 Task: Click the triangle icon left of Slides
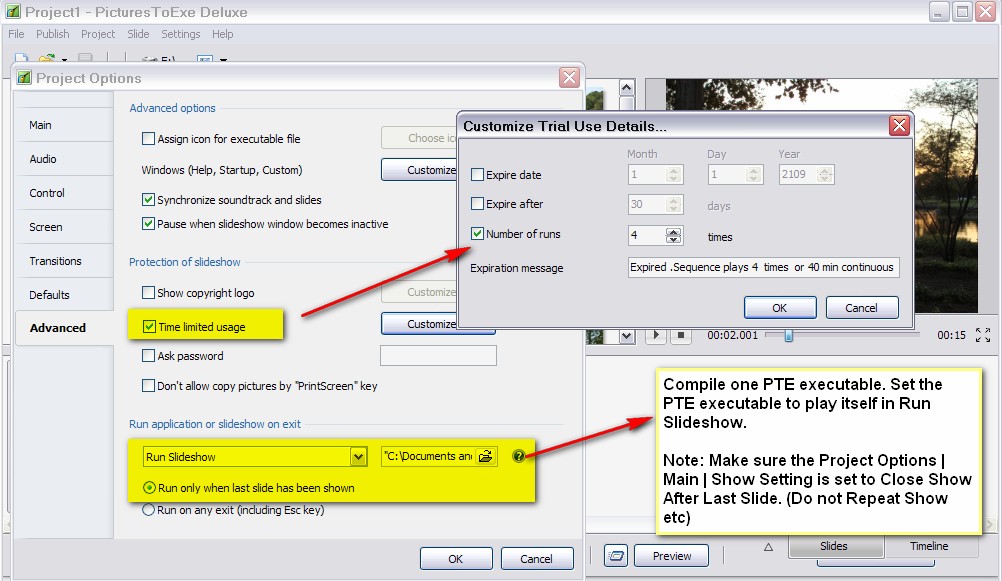coord(768,547)
